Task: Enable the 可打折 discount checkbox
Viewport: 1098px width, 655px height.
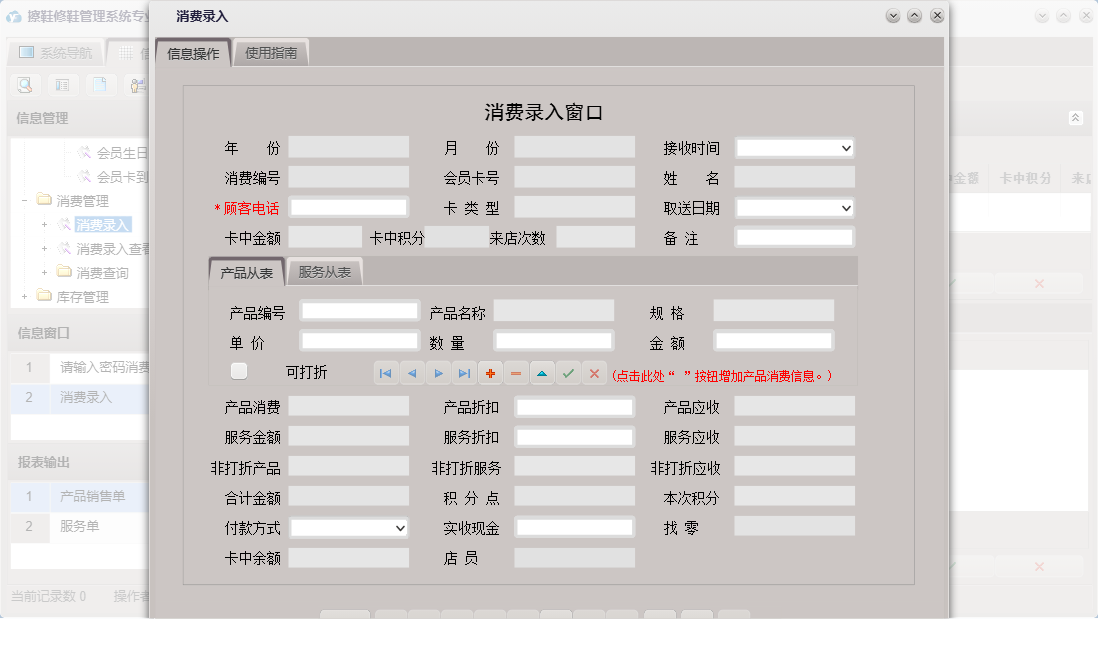Action: (x=238, y=370)
